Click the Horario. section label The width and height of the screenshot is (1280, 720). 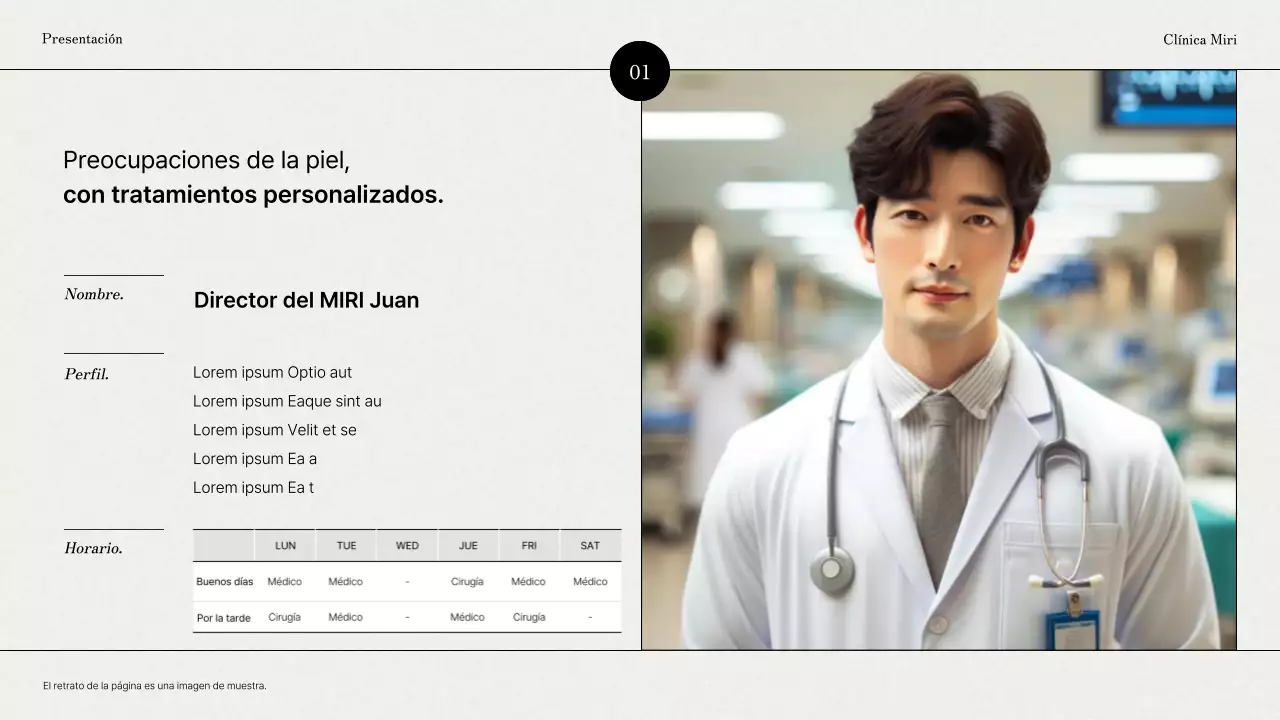[x=93, y=548]
